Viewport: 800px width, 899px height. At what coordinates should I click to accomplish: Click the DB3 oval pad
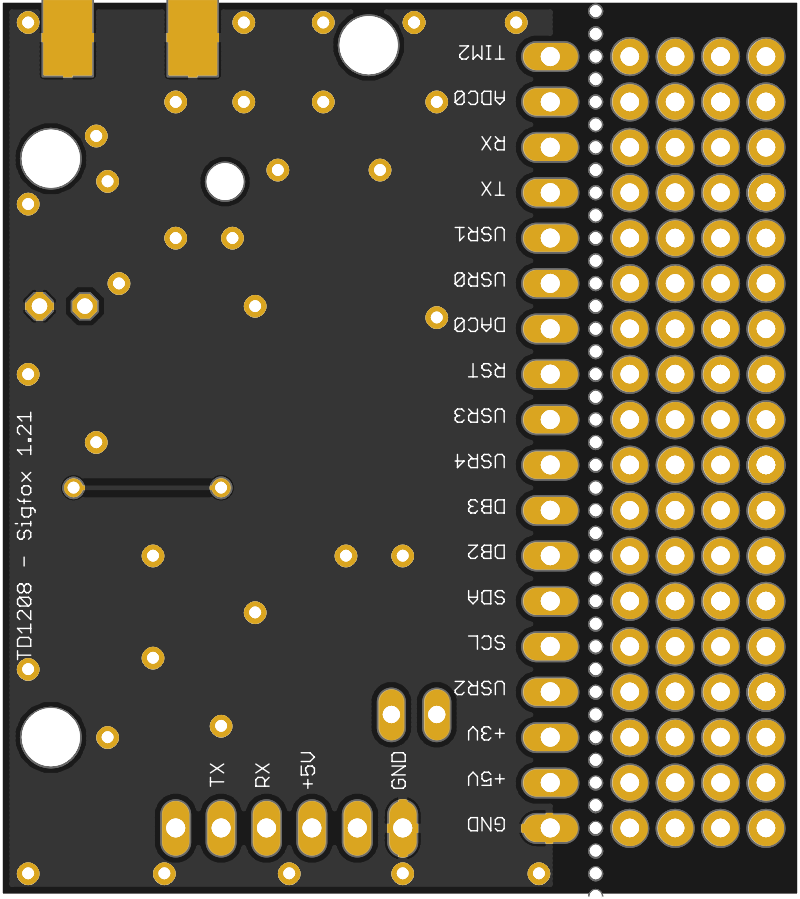(x=549, y=510)
